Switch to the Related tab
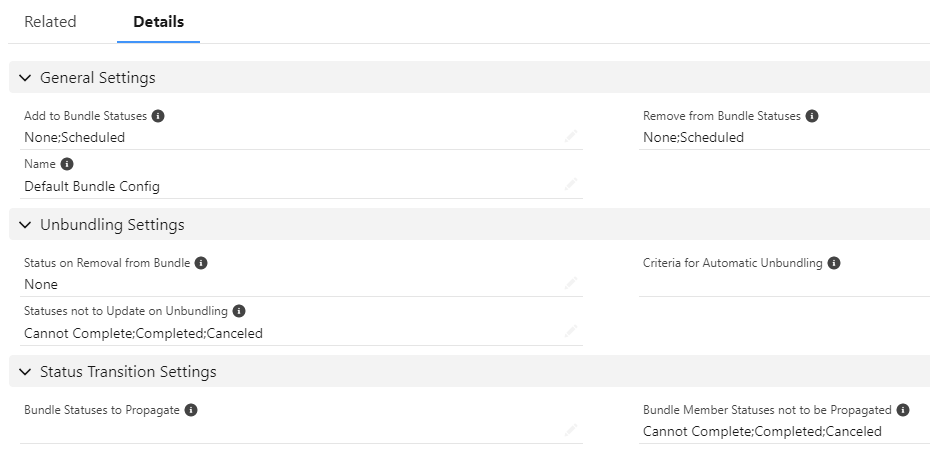 50,22
